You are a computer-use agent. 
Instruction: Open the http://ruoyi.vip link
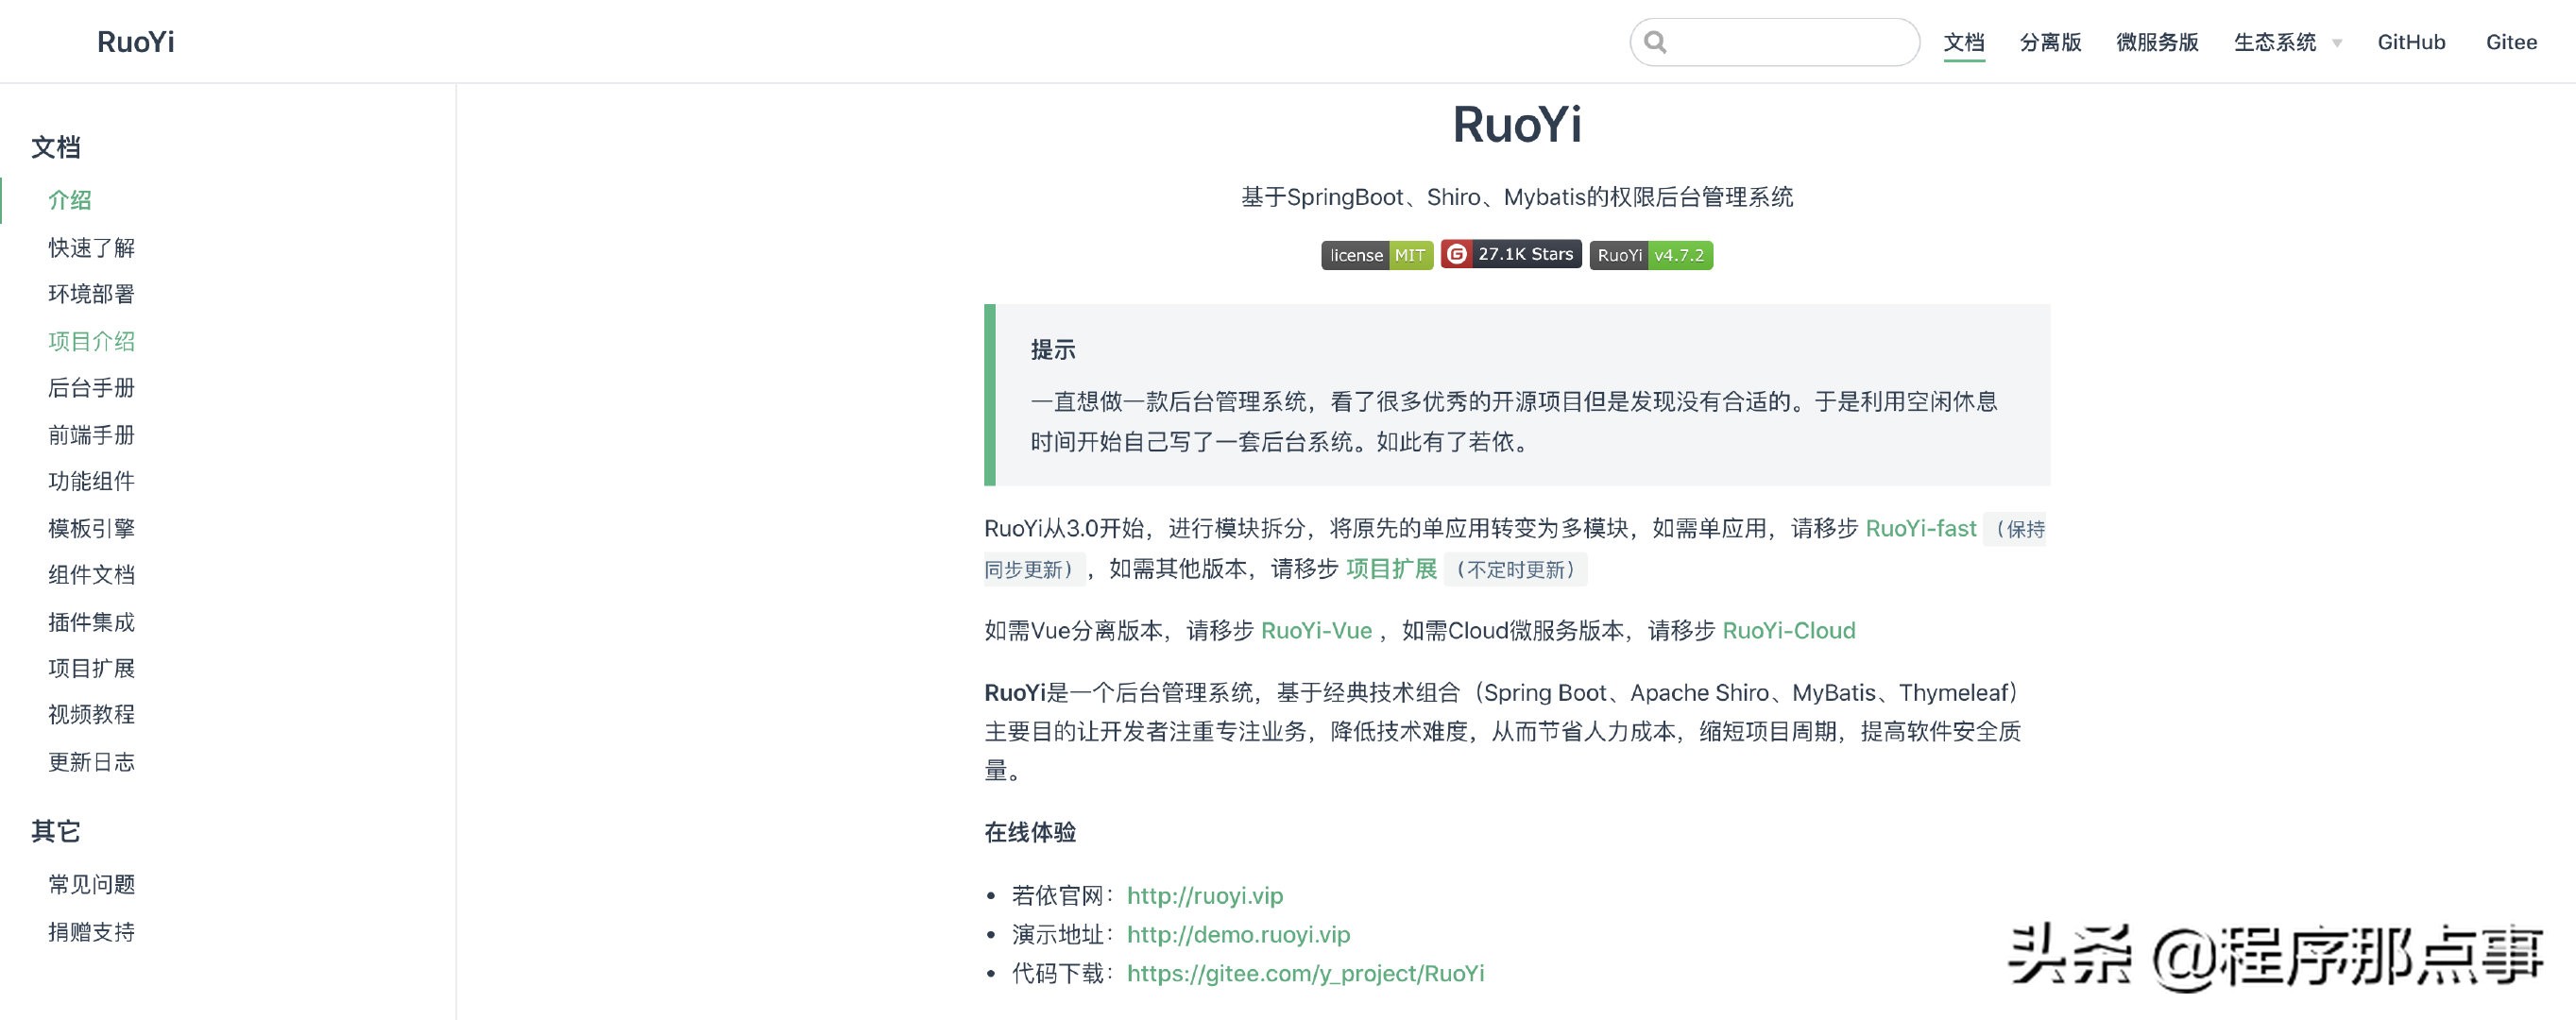coord(1204,895)
